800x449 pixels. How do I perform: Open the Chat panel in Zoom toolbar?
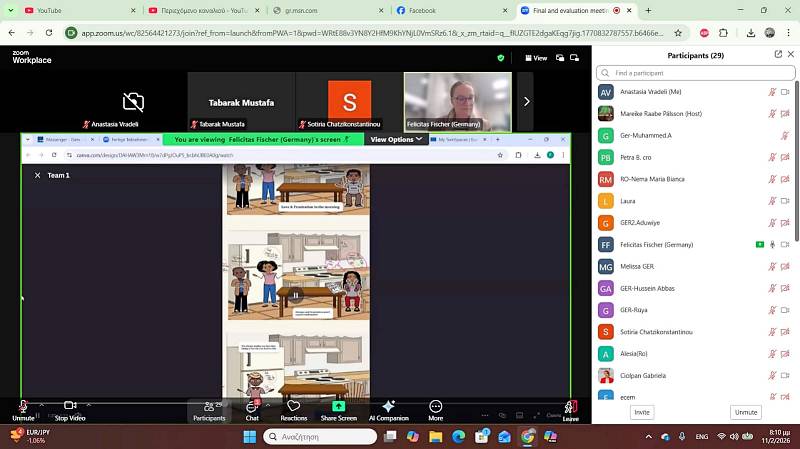click(252, 408)
